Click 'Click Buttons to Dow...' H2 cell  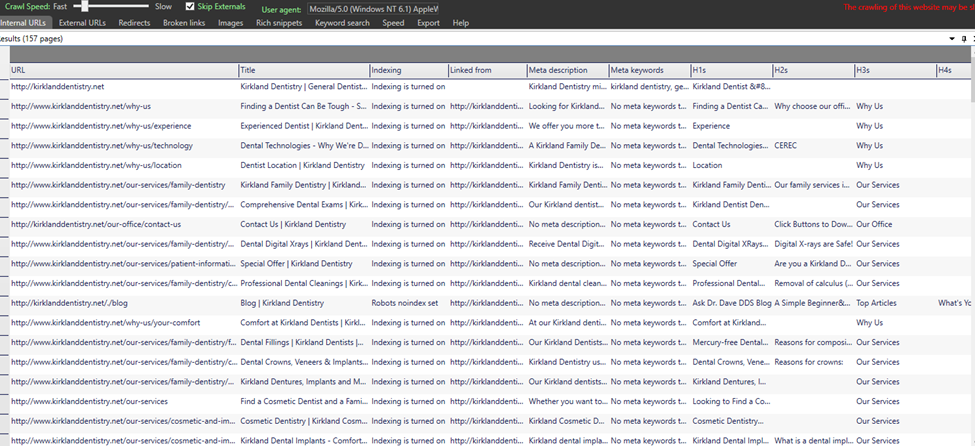[x=813, y=224]
